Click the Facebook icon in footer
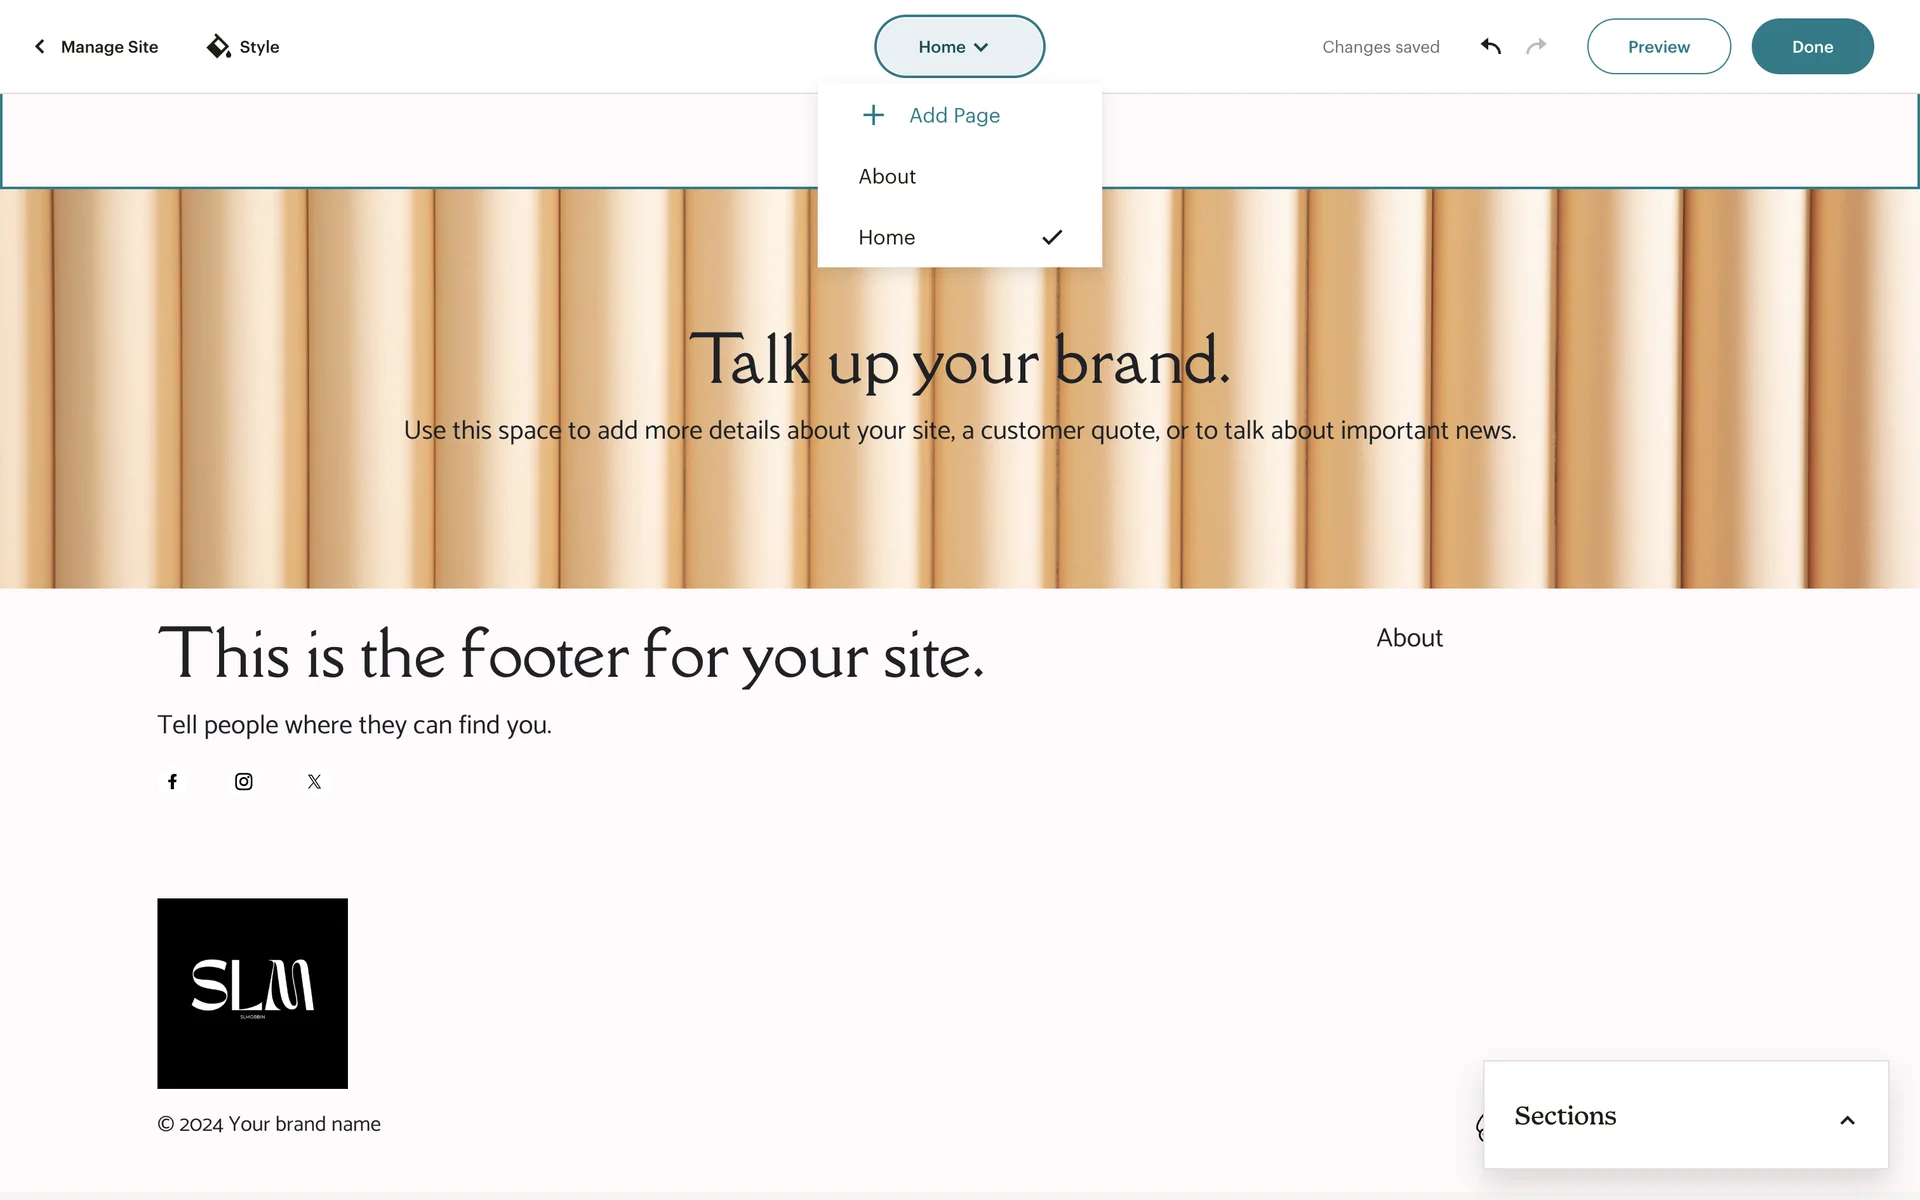Image resolution: width=1920 pixels, height=1200 pixels. (172, 781)
